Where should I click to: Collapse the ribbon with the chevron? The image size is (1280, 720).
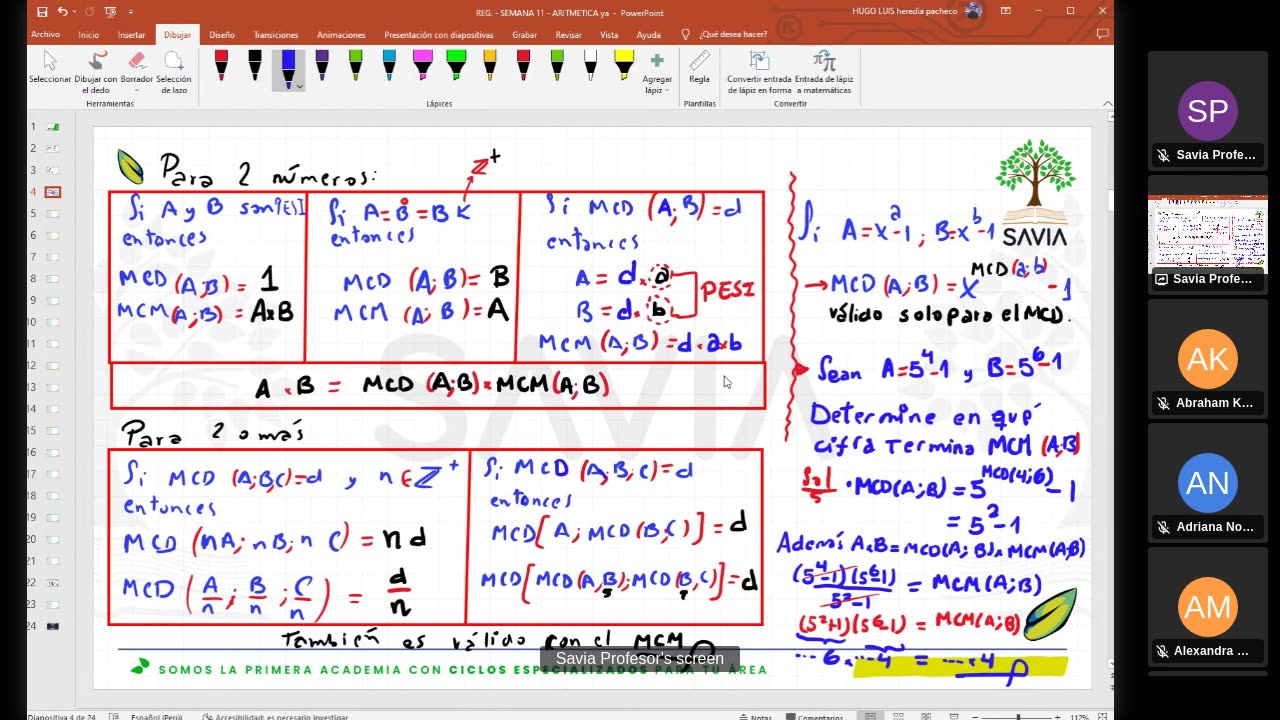(x=1107, y=103)
